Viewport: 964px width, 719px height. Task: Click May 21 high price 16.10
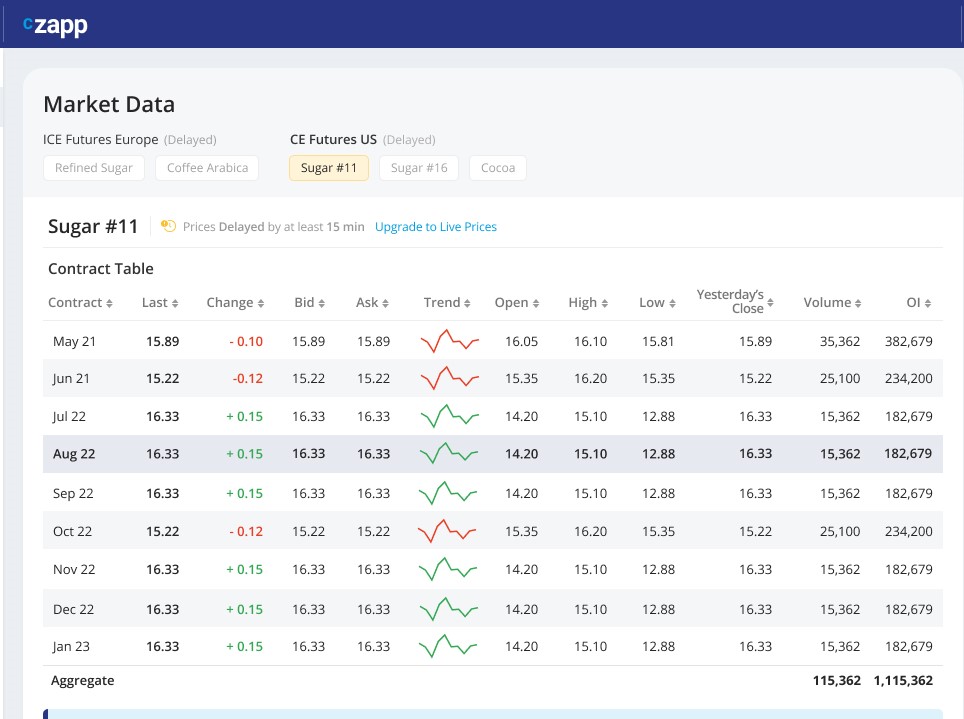pos(590,341)
